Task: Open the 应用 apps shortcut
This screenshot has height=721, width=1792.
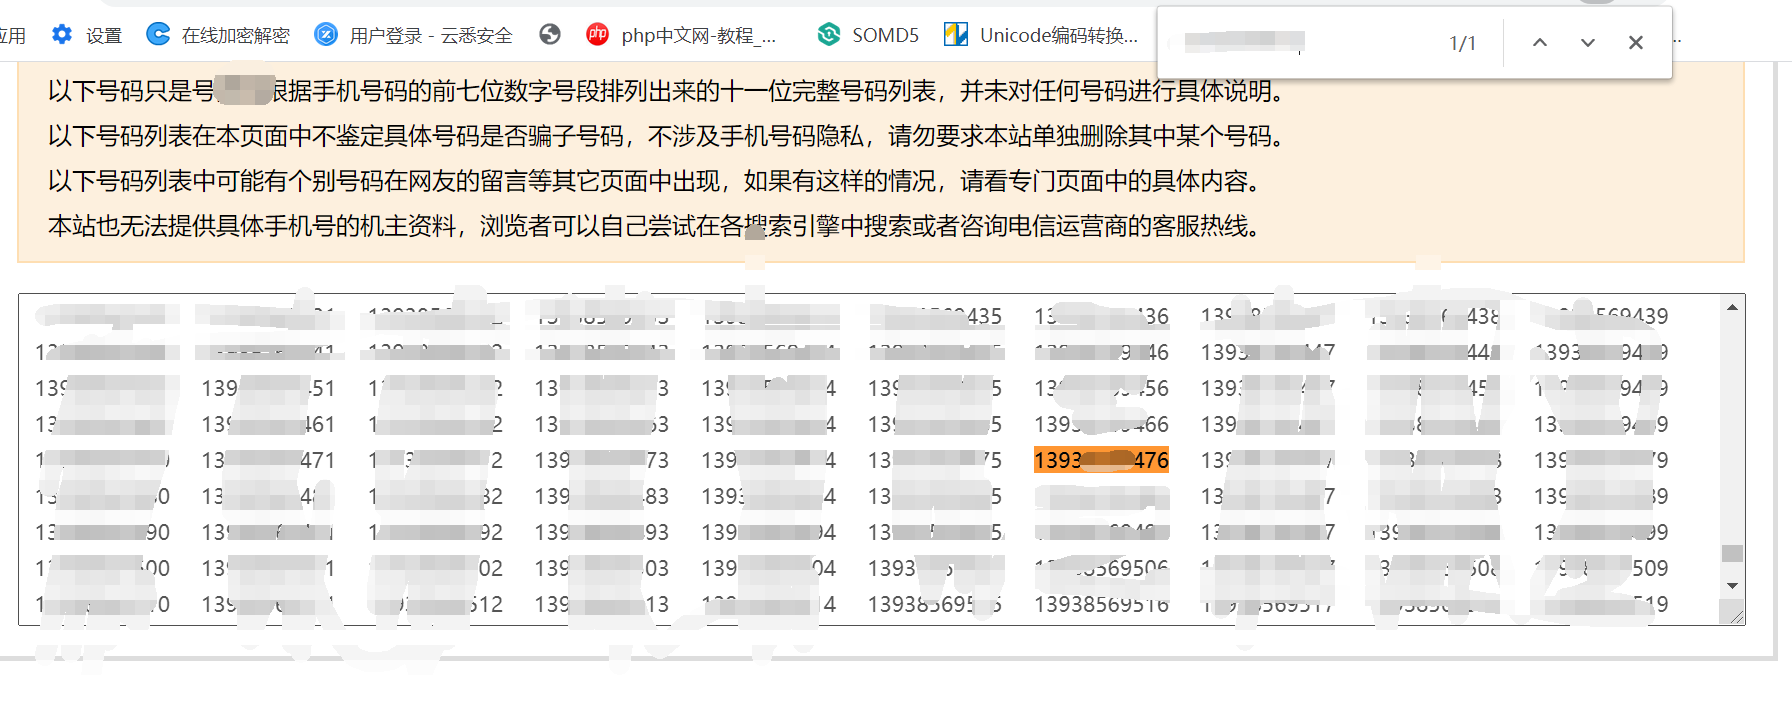Action: [12, 36]
